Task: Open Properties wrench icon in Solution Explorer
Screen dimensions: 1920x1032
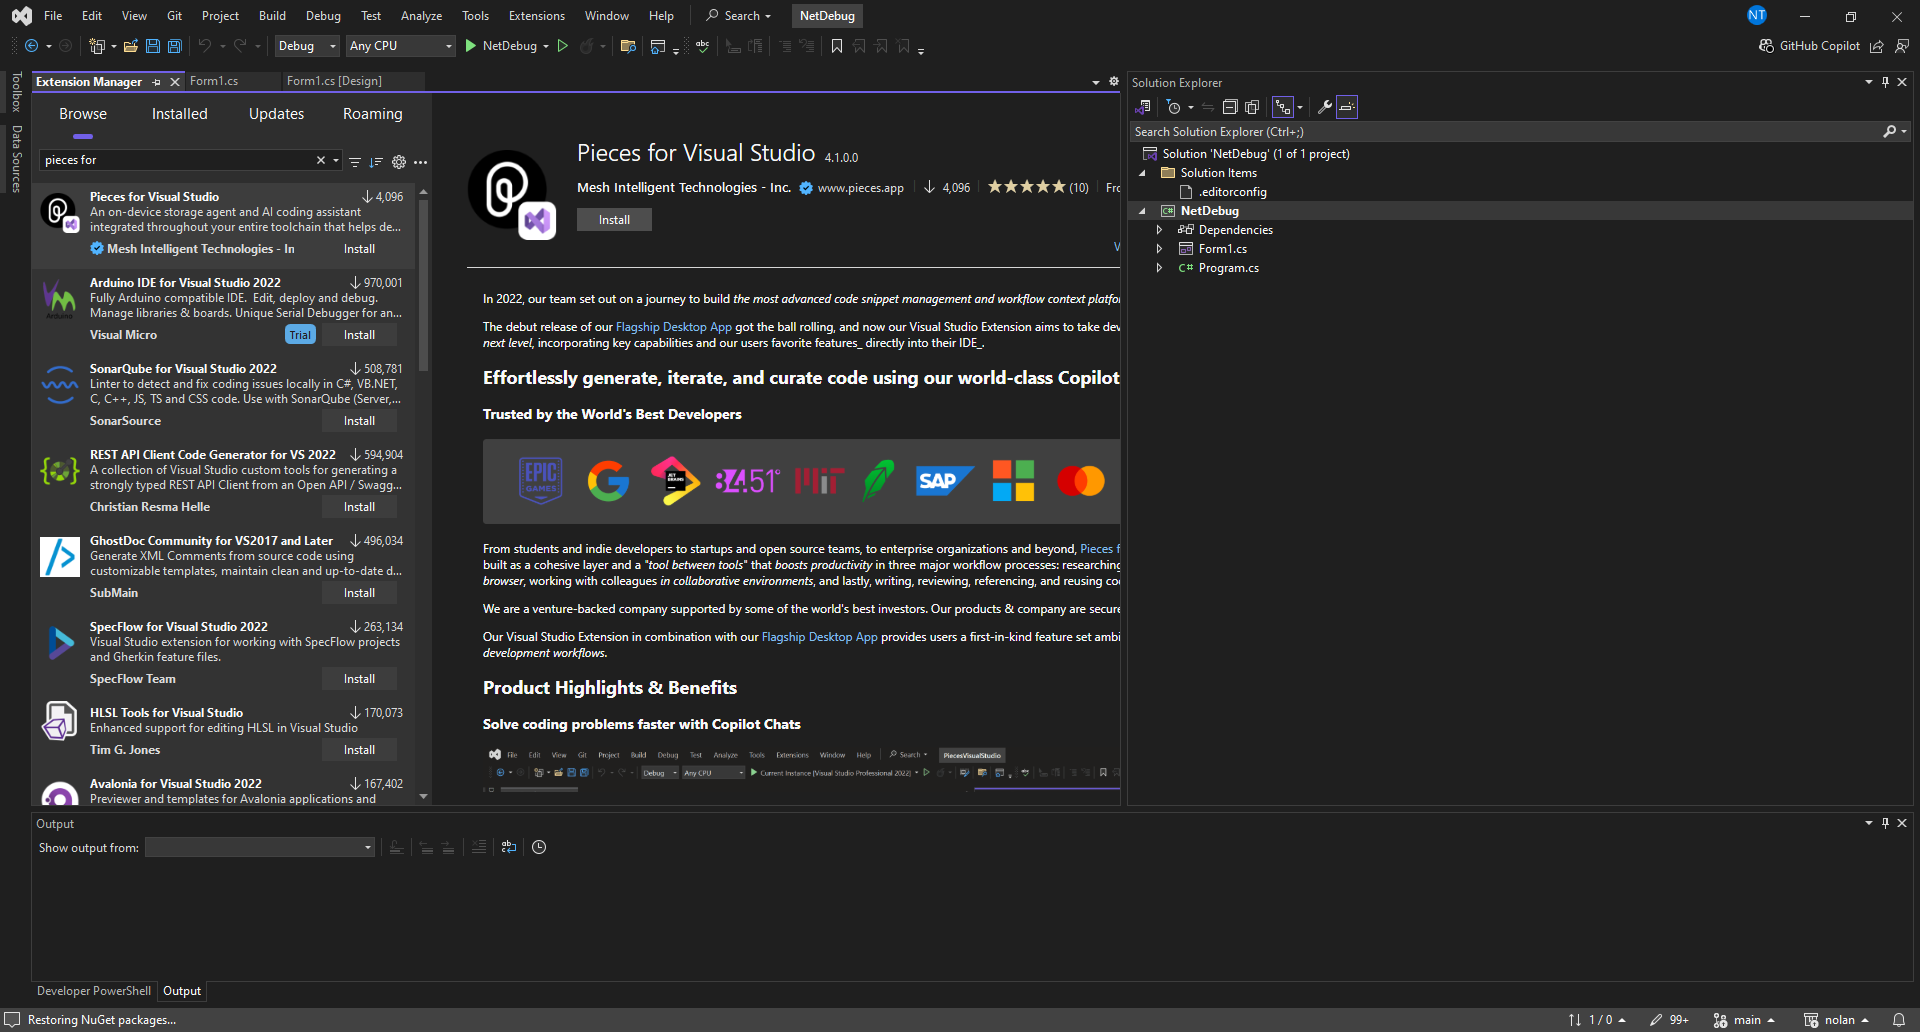Action: pyautogui.click(x=1324, y=107)
